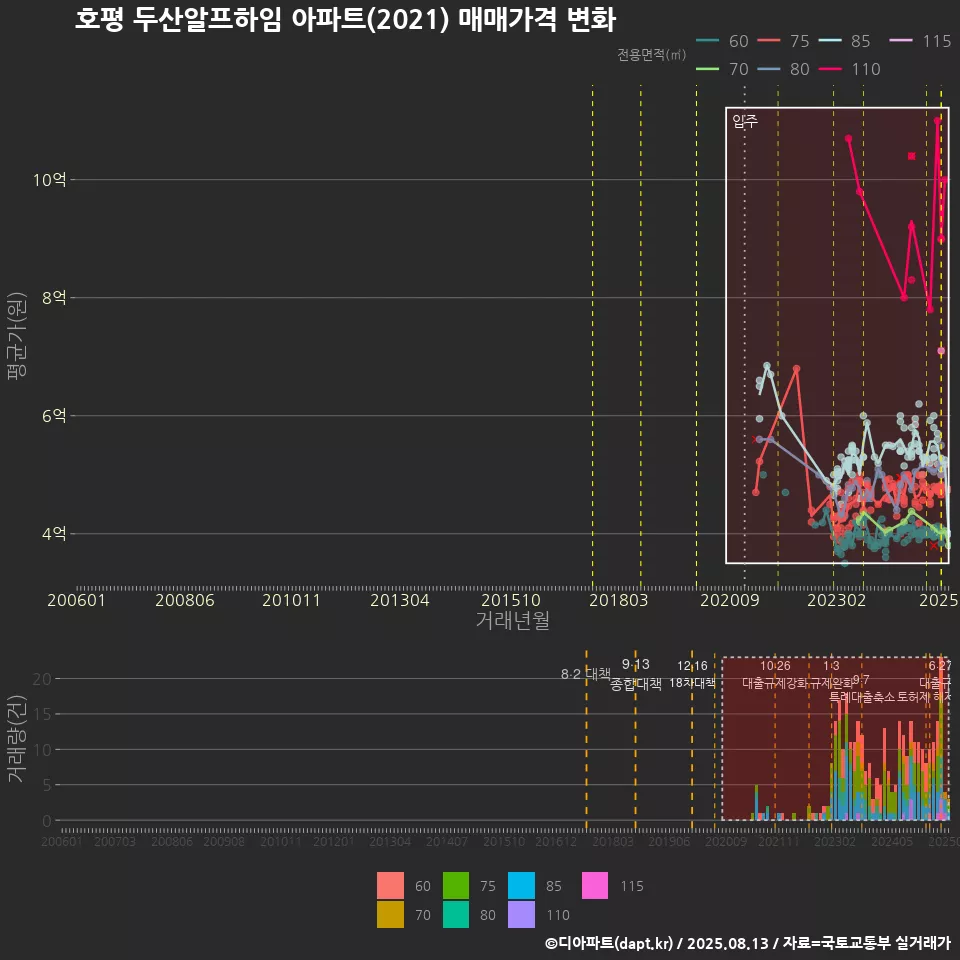The width and height of the screenshot is (960, 960).
Task: Select the salmon 60 swatch in bar legend
Action: click(390, 885)
